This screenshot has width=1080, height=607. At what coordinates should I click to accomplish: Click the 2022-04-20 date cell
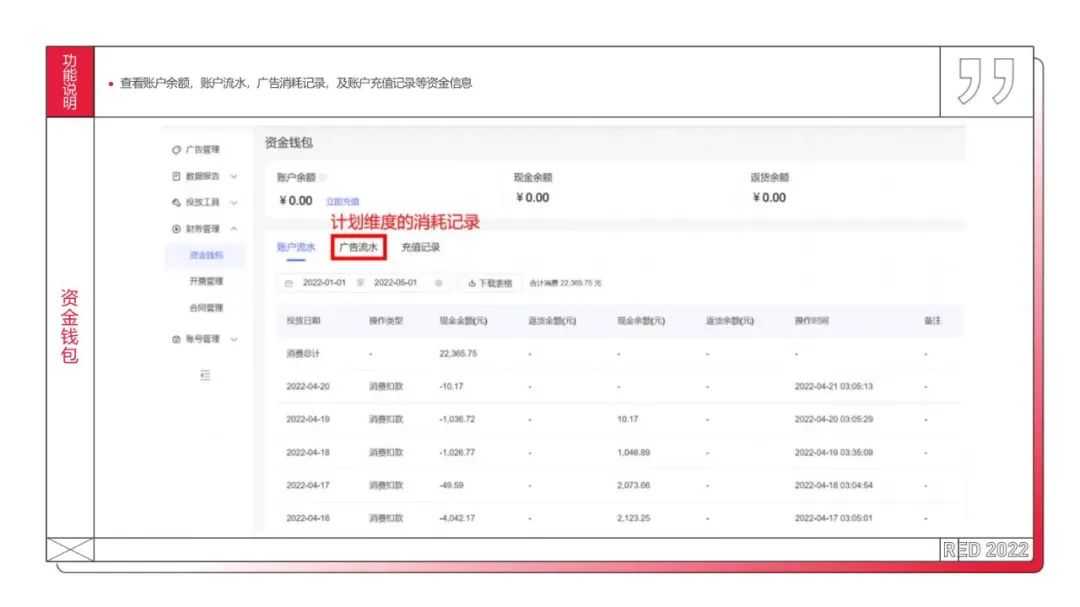[308, 387]
